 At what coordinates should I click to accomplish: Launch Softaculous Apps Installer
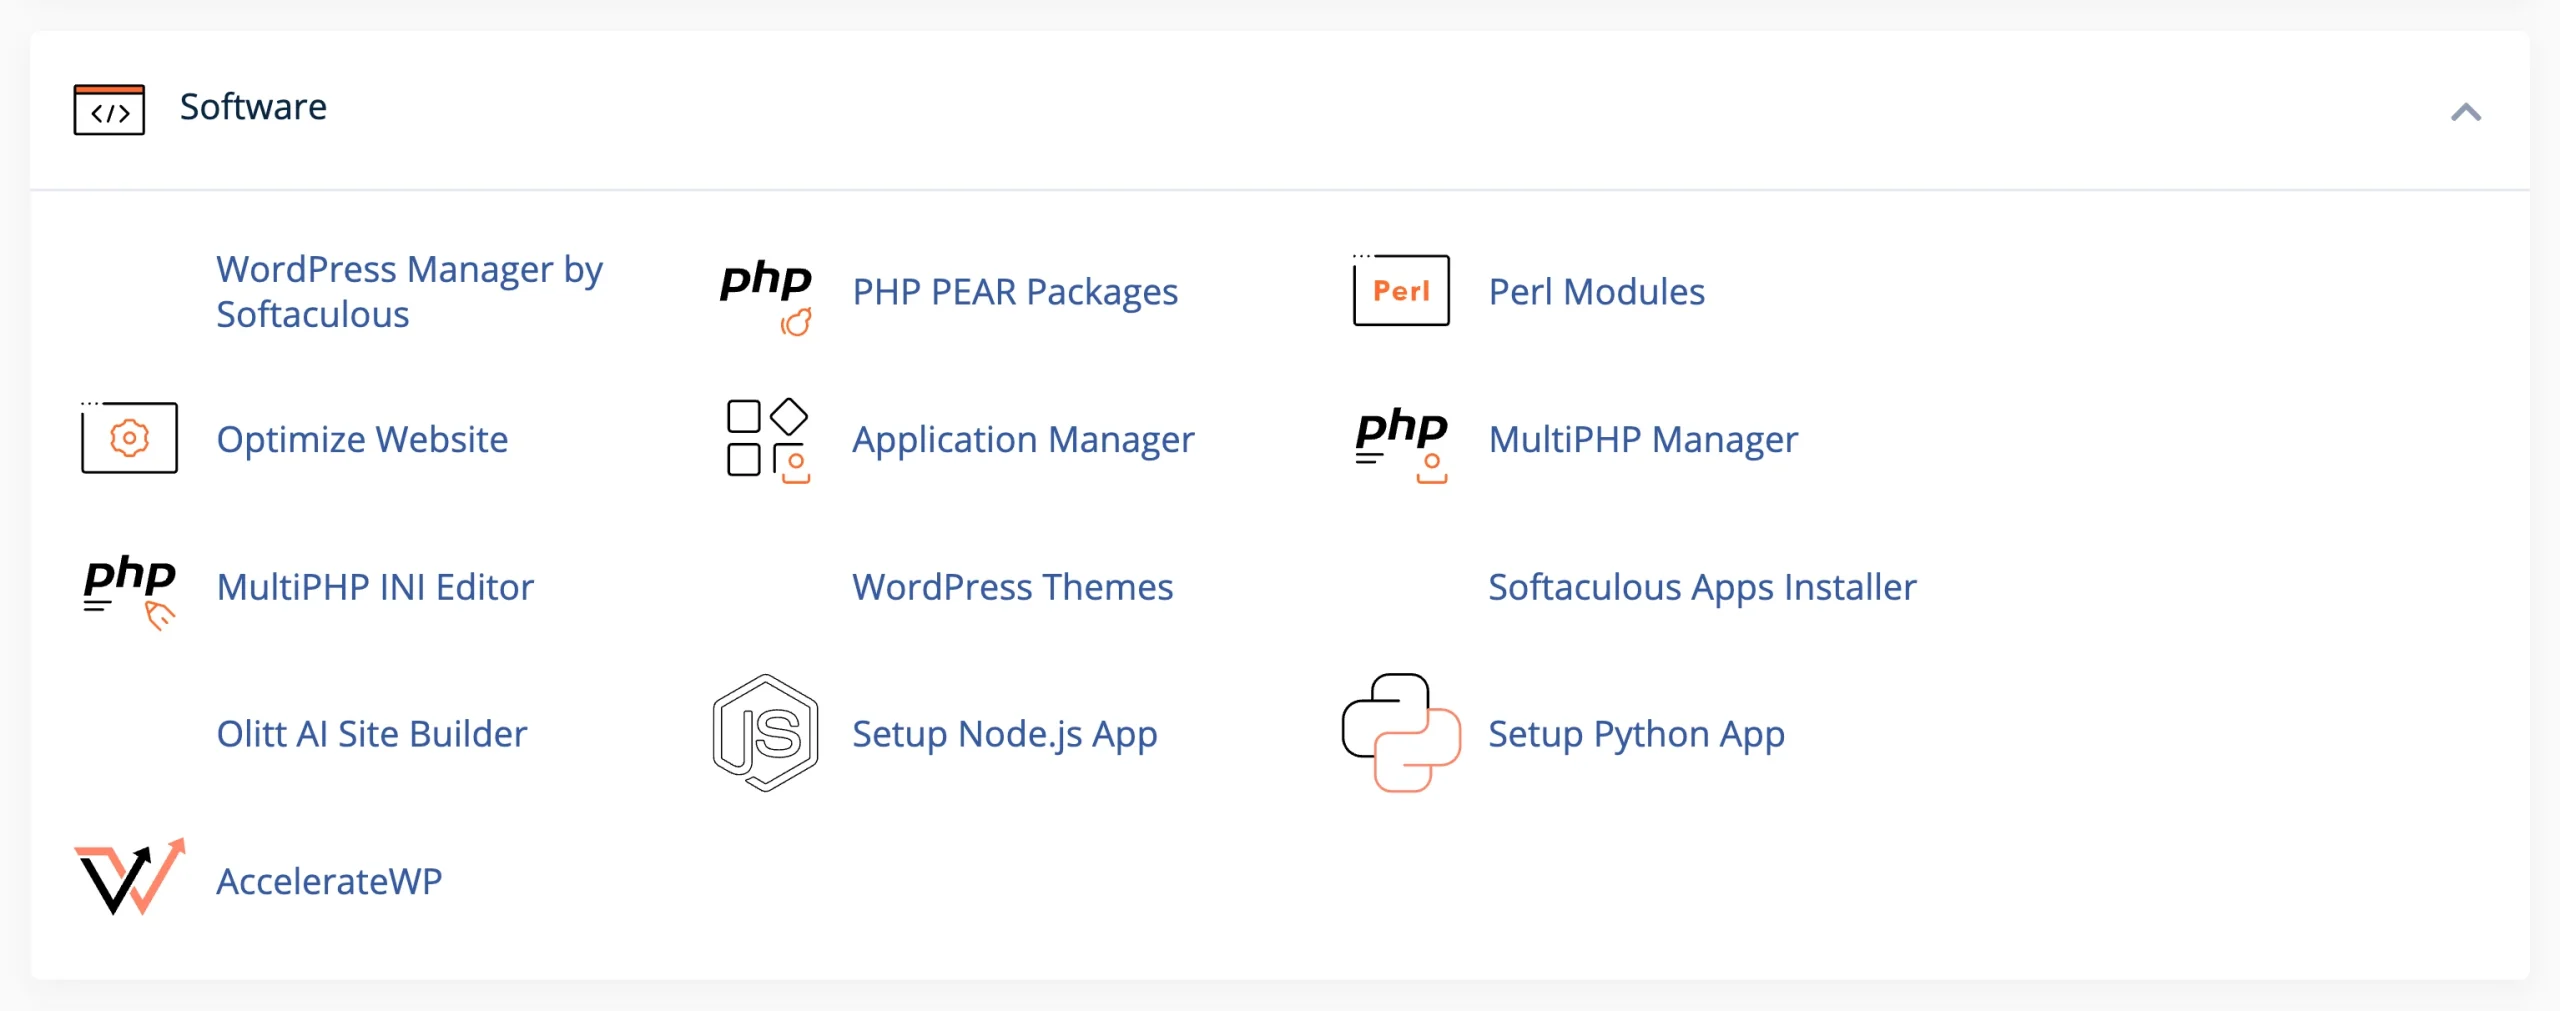1702,587
